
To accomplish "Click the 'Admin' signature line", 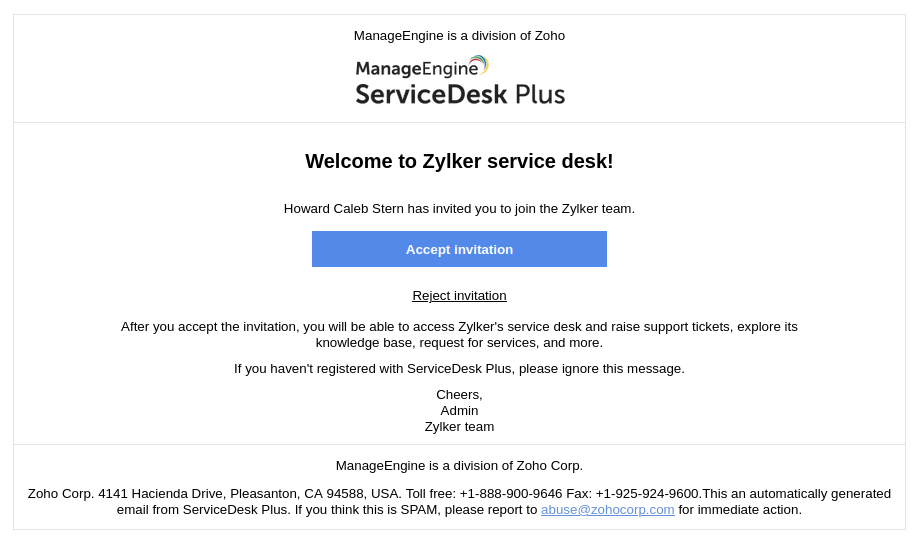I will click(x=459, y=410).
